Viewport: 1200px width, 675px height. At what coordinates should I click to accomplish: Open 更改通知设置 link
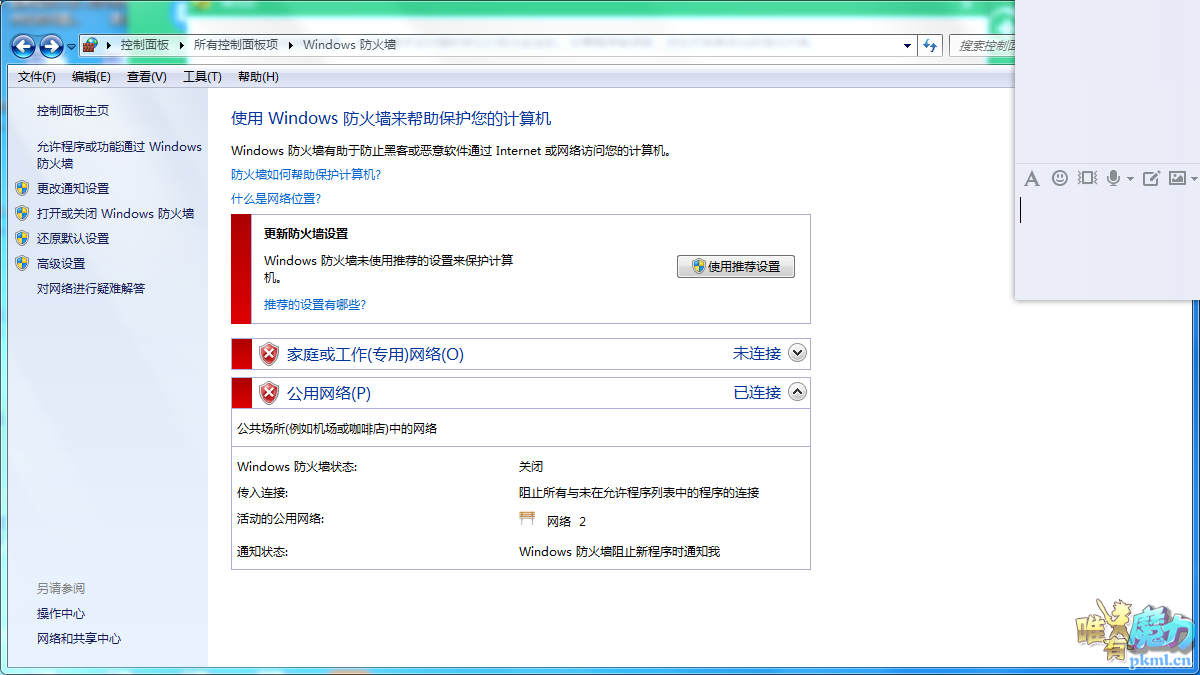(x=73, y=188)
